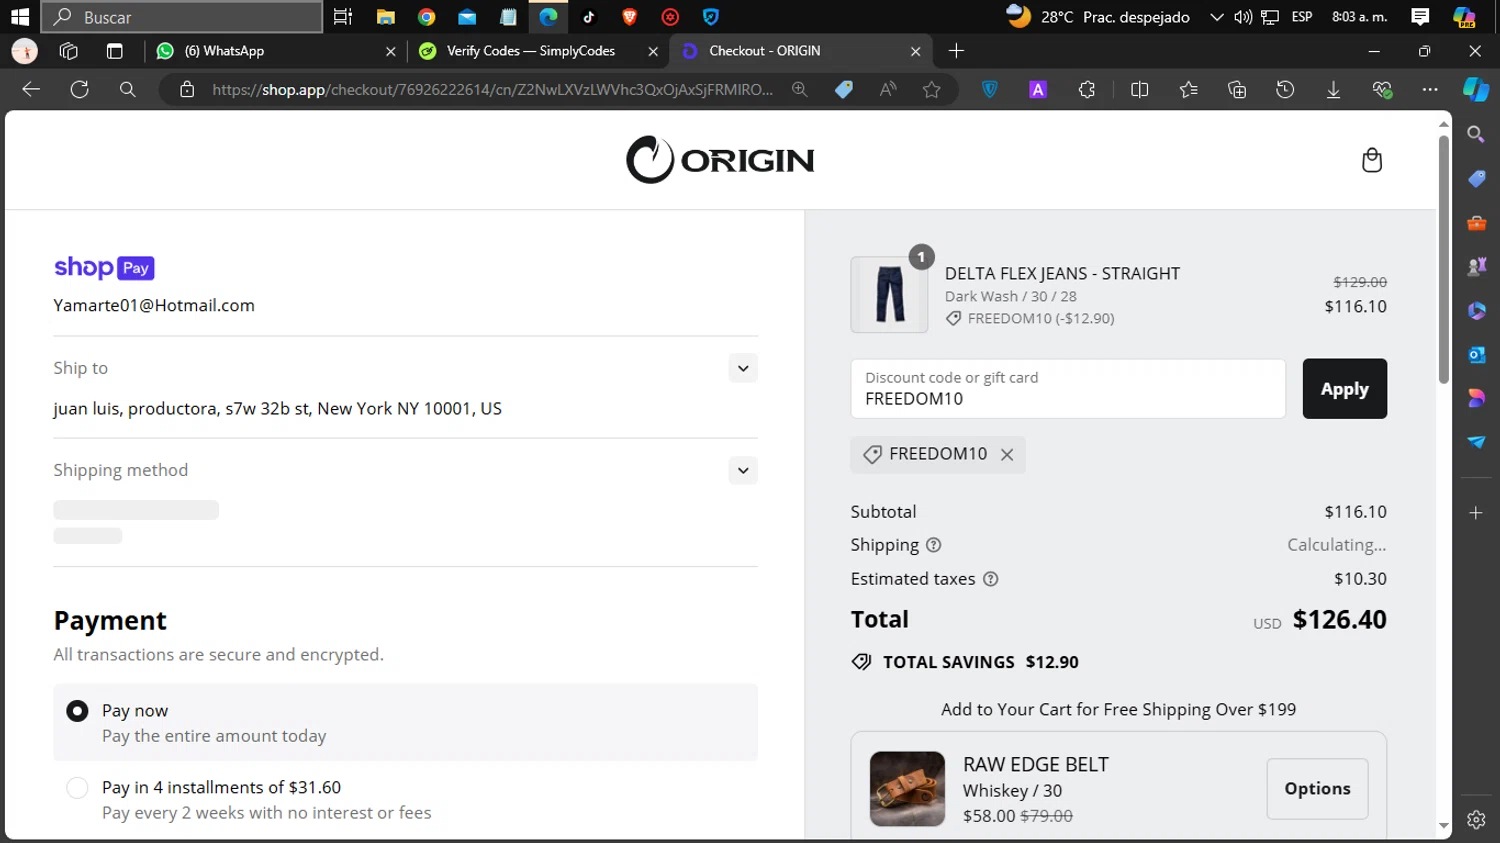Open the notifications center icon
This screenshot has height=843, width=1500.
(x=1420, y=17)
